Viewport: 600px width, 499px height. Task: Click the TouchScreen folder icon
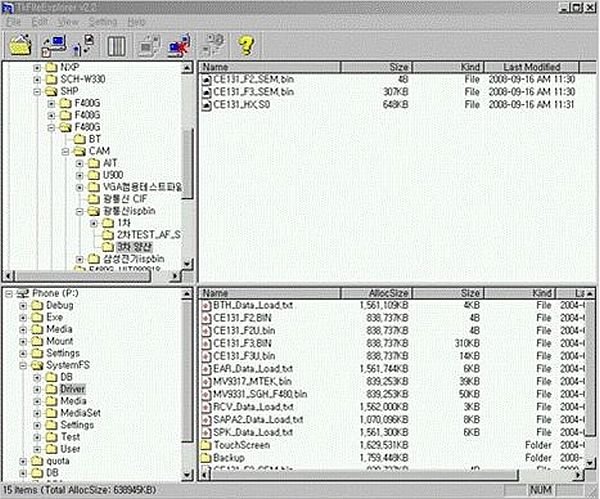pos(206,445)
